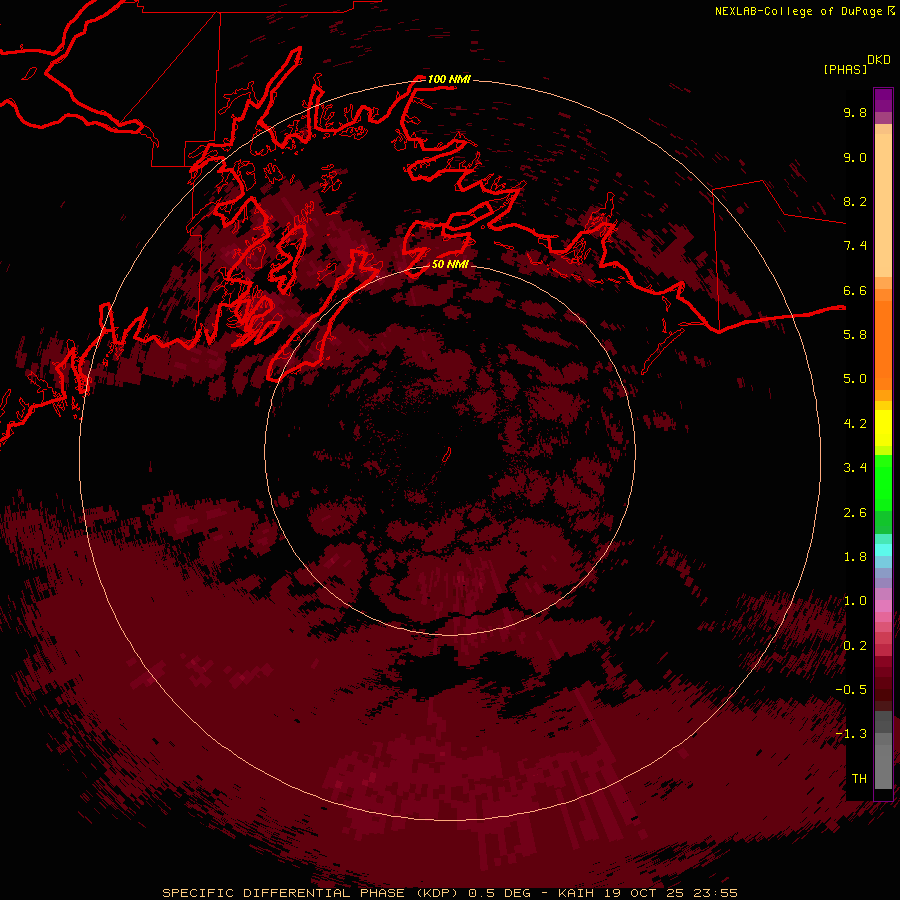Screen dimensions: 900x900
Task: Click the 5.8 legend value
Action: 855,335
